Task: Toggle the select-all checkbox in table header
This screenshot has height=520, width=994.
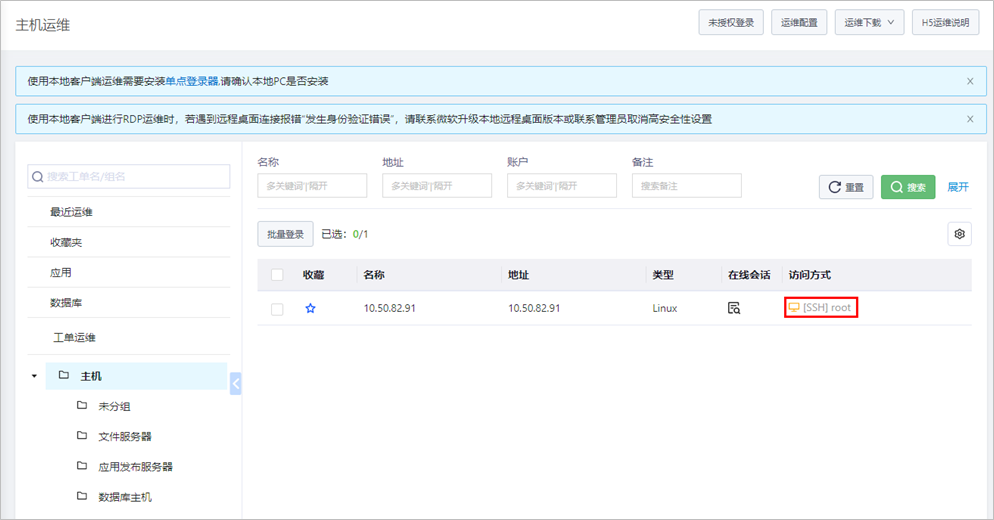Action: pos(277,275)
